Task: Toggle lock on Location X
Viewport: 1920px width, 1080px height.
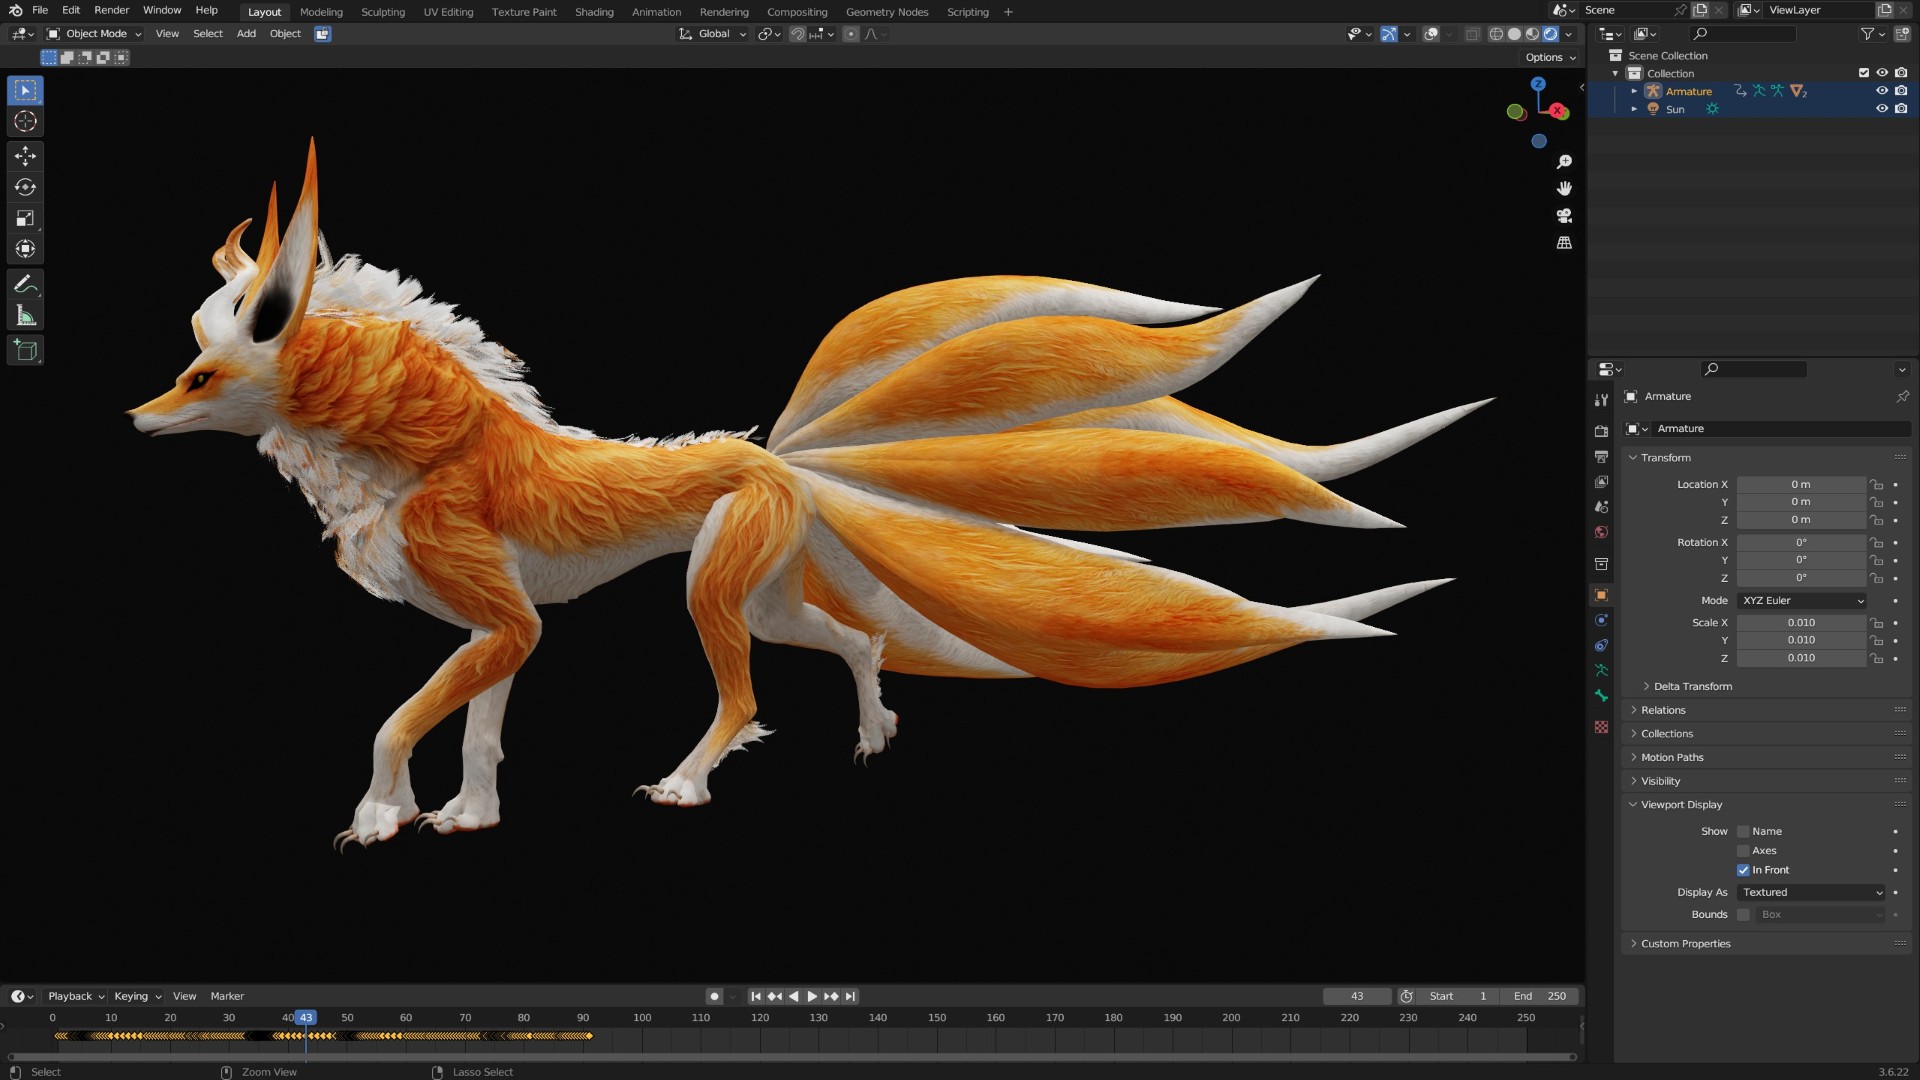Action: [x=1876, y=485]
